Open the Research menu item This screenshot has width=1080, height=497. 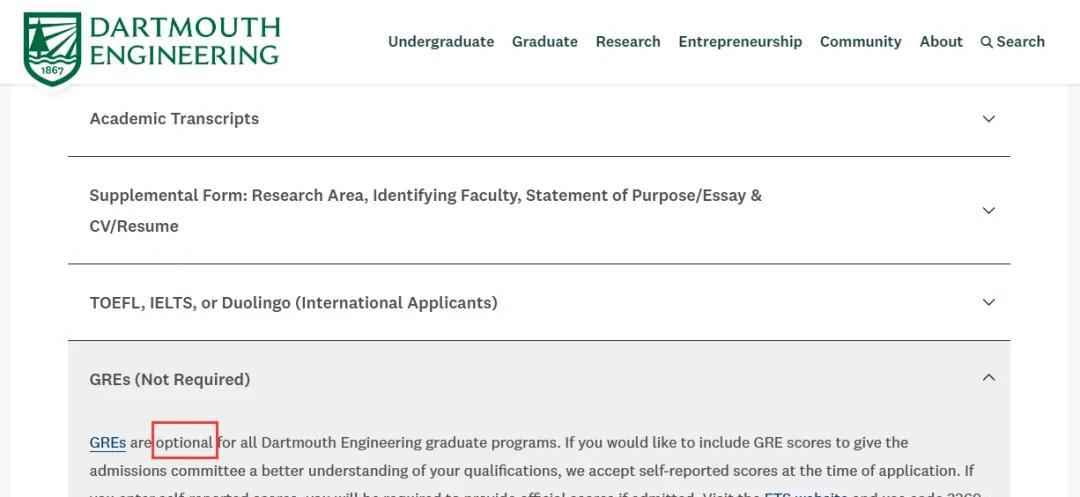tap(628, 41)
